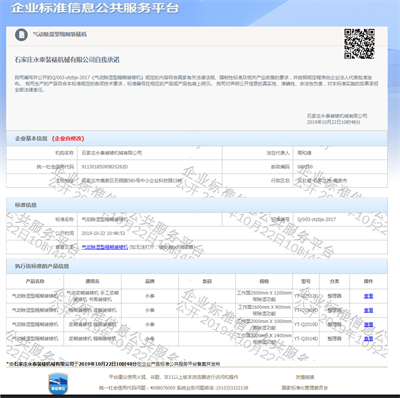Click the 操作 column header
Image resolution: width=400 pixels, height=398 pixels.
tap(368, 281)
